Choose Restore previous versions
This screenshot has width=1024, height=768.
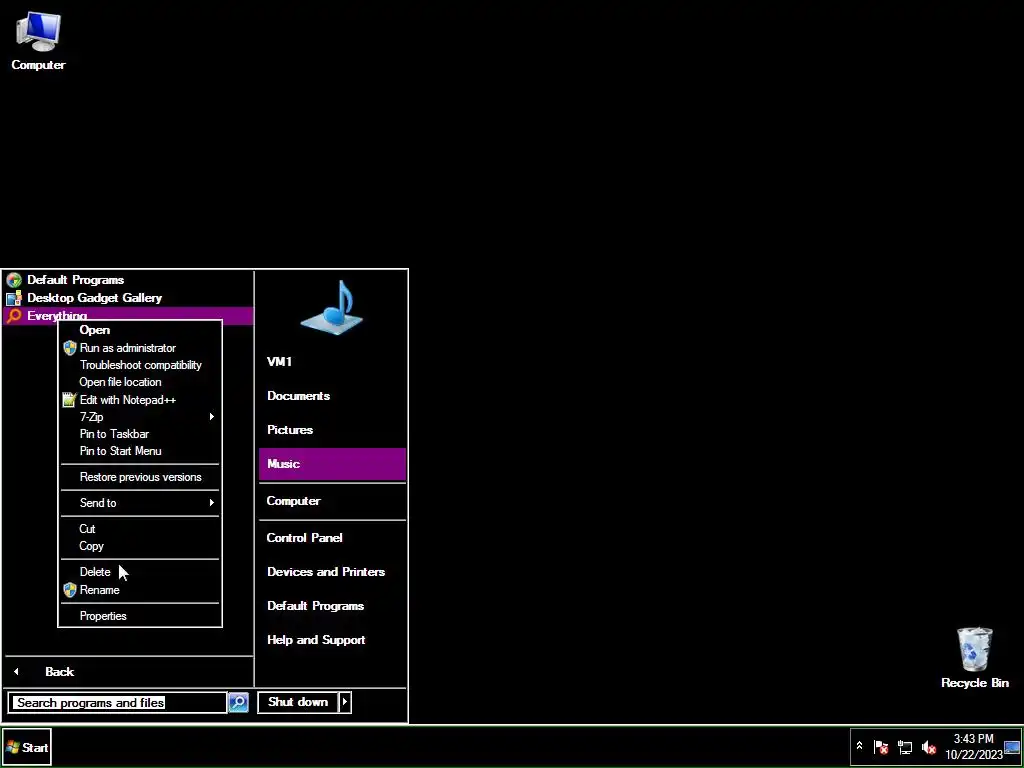(x=140, y=477)
